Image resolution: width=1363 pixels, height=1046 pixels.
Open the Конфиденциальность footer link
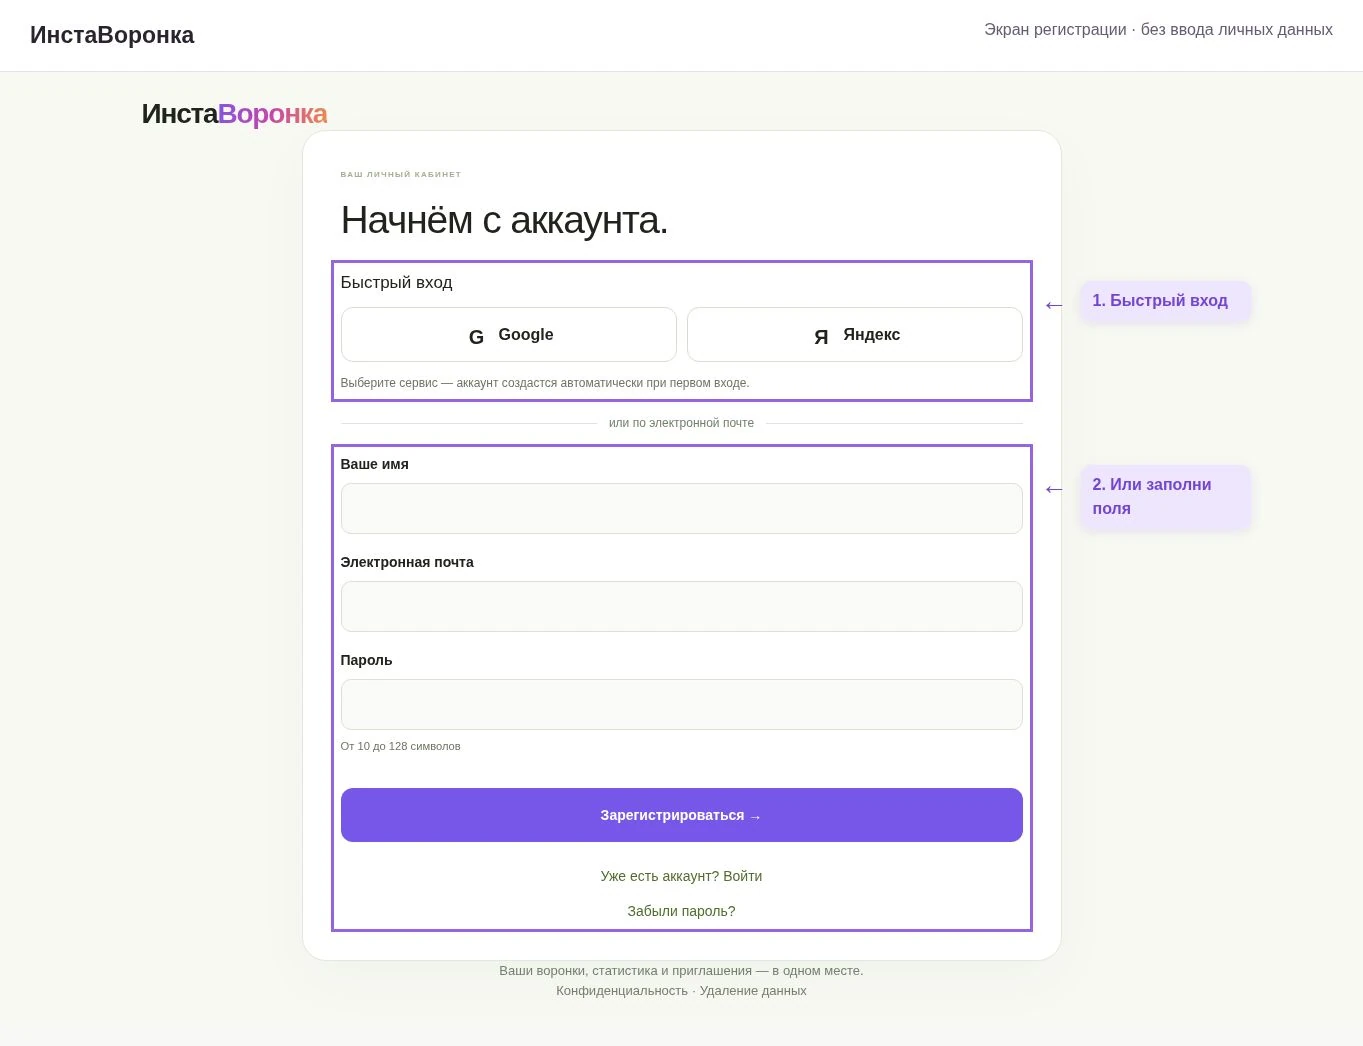pyautogui.click(x=622, y=991)
